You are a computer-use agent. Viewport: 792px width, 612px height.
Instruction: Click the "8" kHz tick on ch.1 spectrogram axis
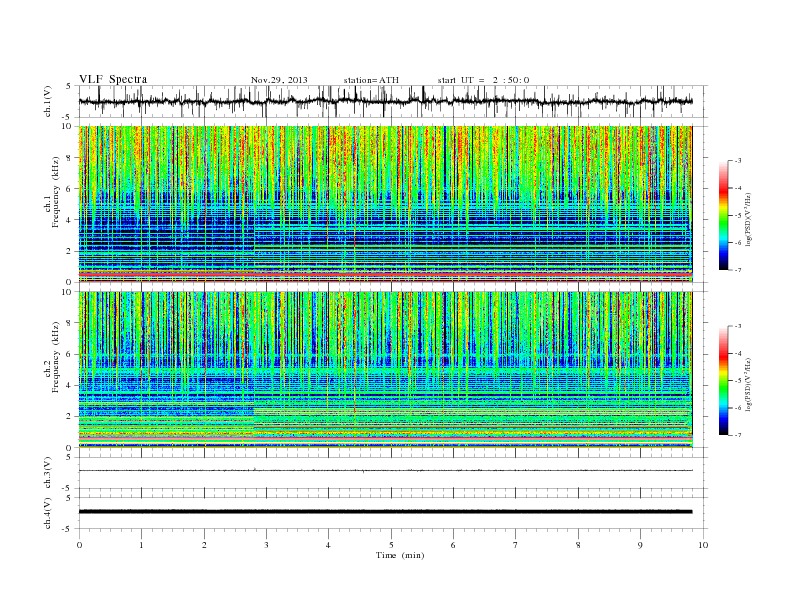69,158
